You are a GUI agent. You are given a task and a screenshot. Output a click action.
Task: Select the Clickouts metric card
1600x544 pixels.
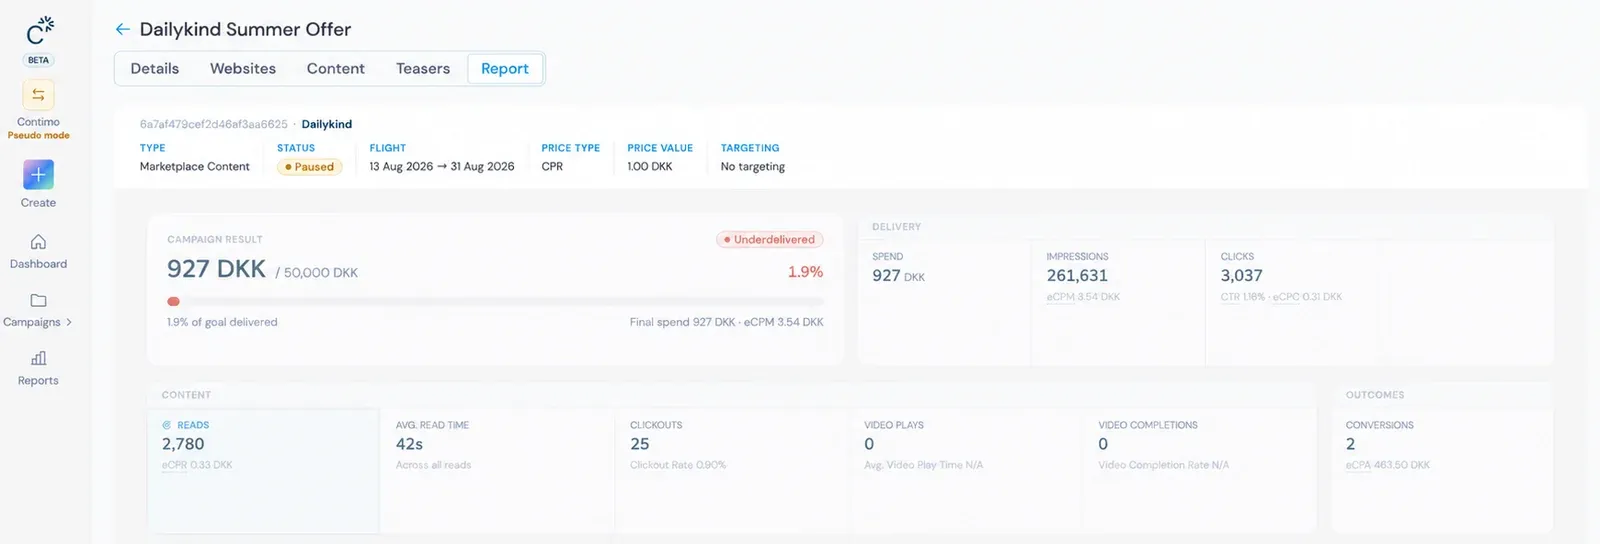(731, 470)
